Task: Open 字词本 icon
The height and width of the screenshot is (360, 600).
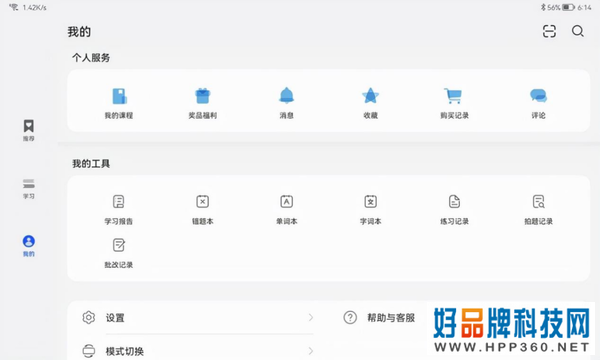Action: coord(370,201)
